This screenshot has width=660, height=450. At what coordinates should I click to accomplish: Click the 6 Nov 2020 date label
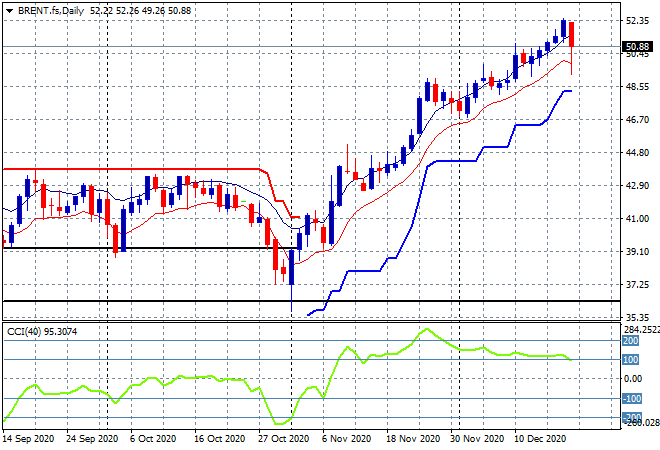tap(346, 439)
